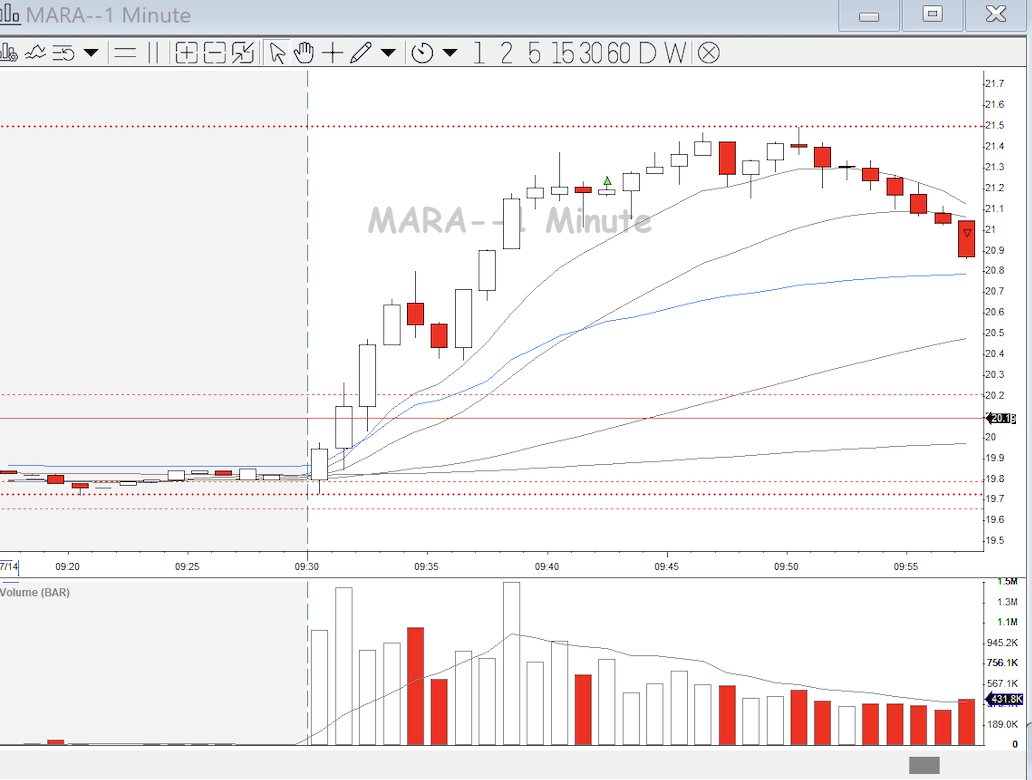Click the fit-to-window resize icon

(243, 53)
